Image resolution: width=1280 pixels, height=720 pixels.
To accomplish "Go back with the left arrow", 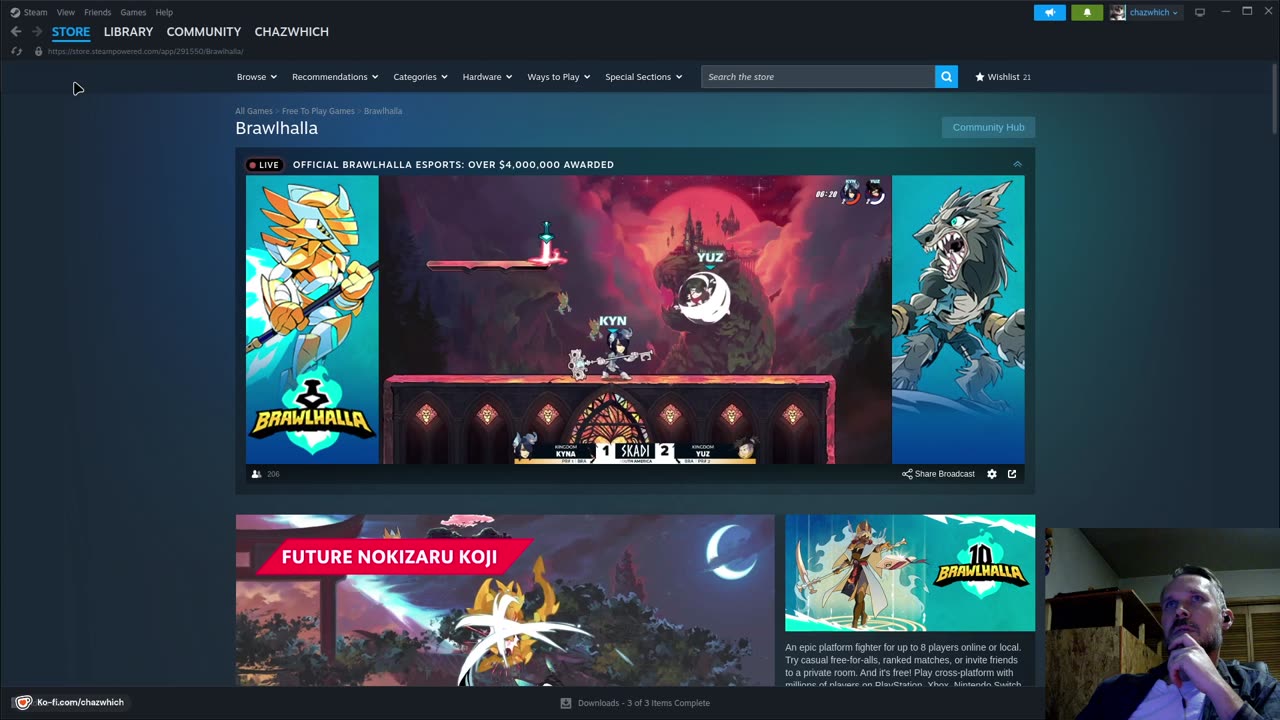I will click(16, 32).
